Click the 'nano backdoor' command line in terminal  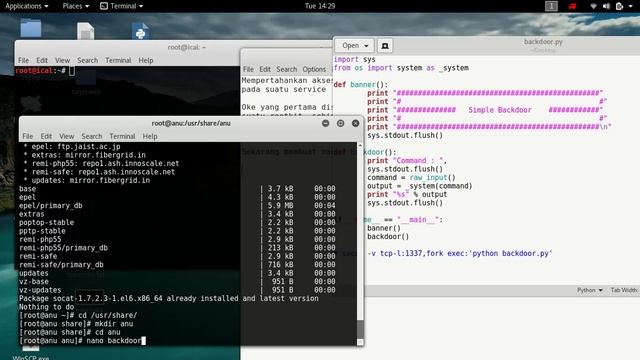(82, 340)
